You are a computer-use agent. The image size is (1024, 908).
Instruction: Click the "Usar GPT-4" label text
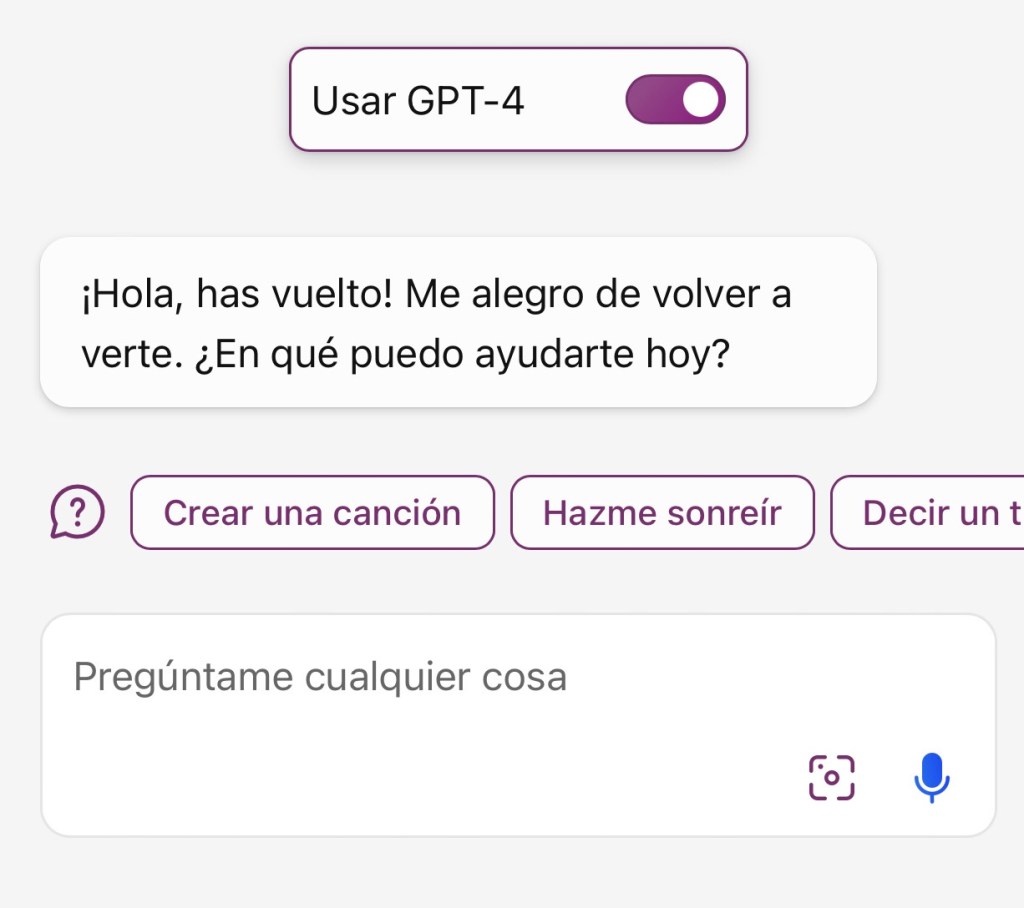point(418,101)
